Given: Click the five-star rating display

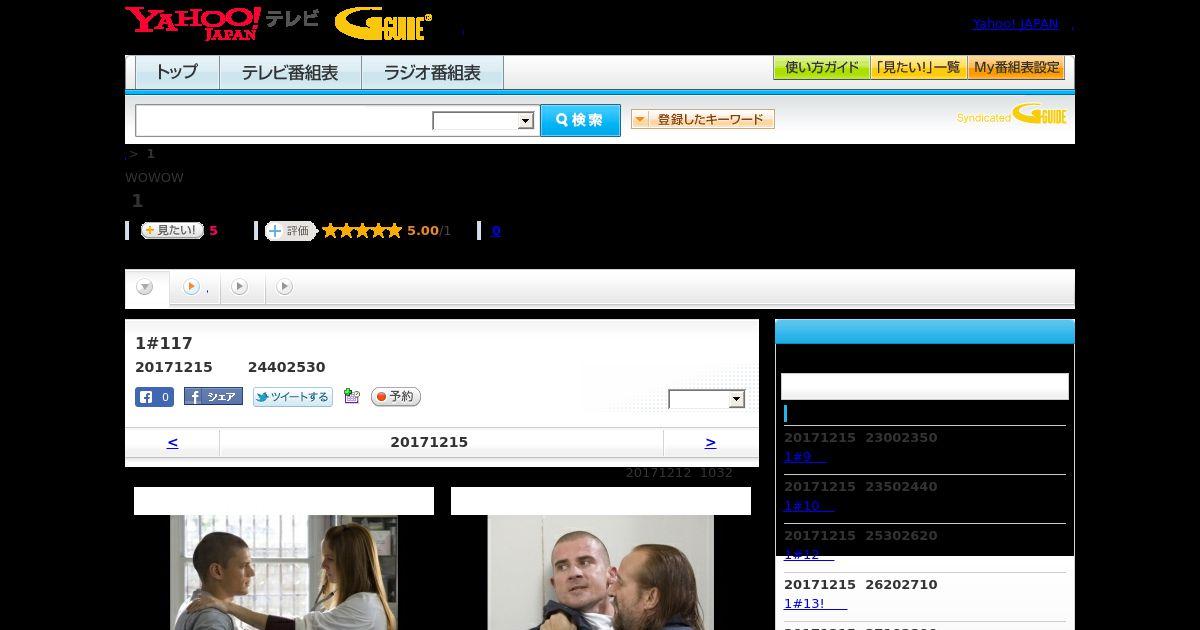Looking at the screenshot, I should pyautogui.click(x=362, y=231).
